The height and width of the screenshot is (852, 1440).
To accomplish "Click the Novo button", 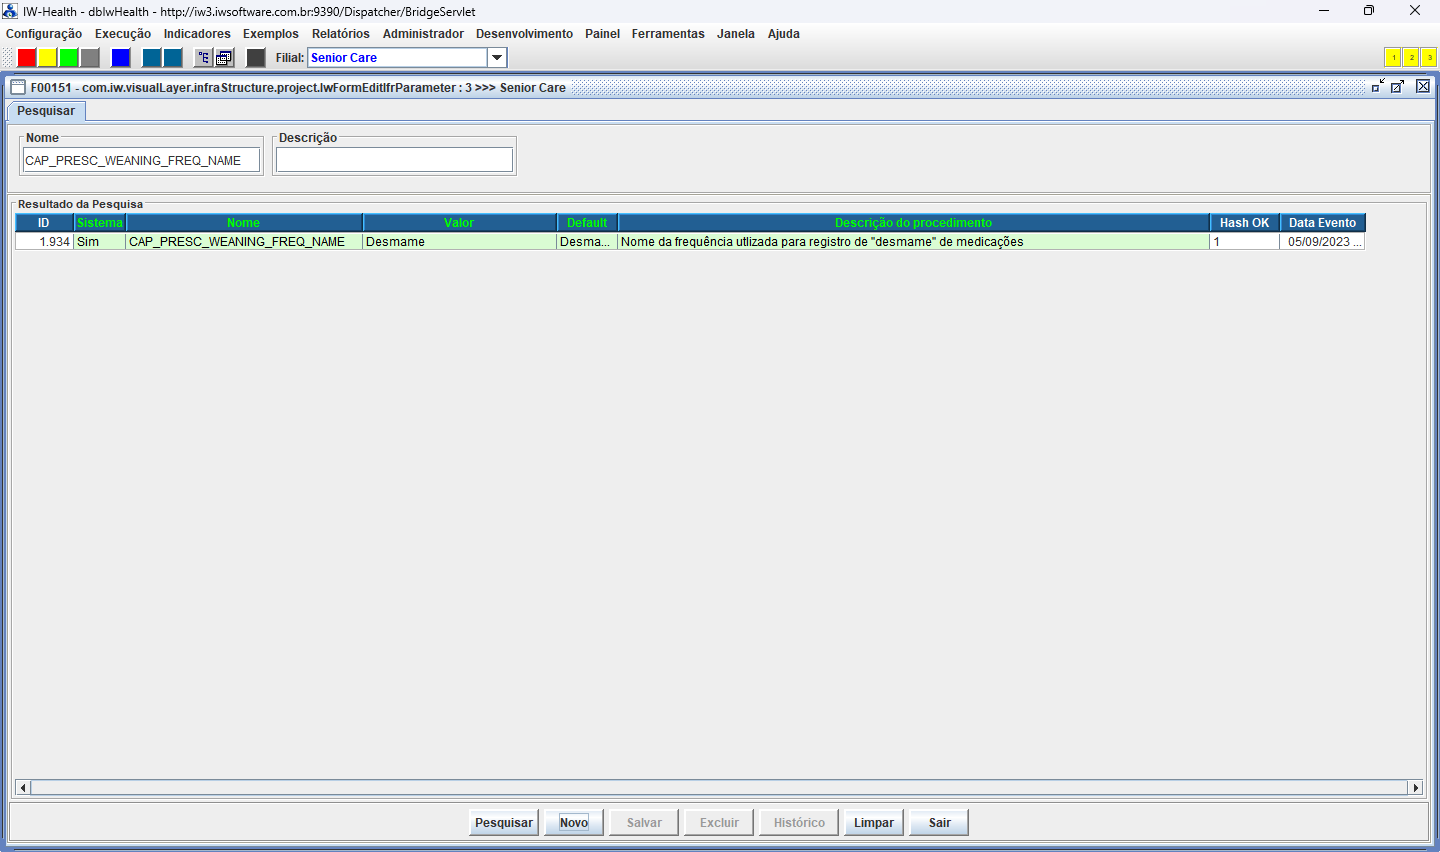I will click(574, 823).
